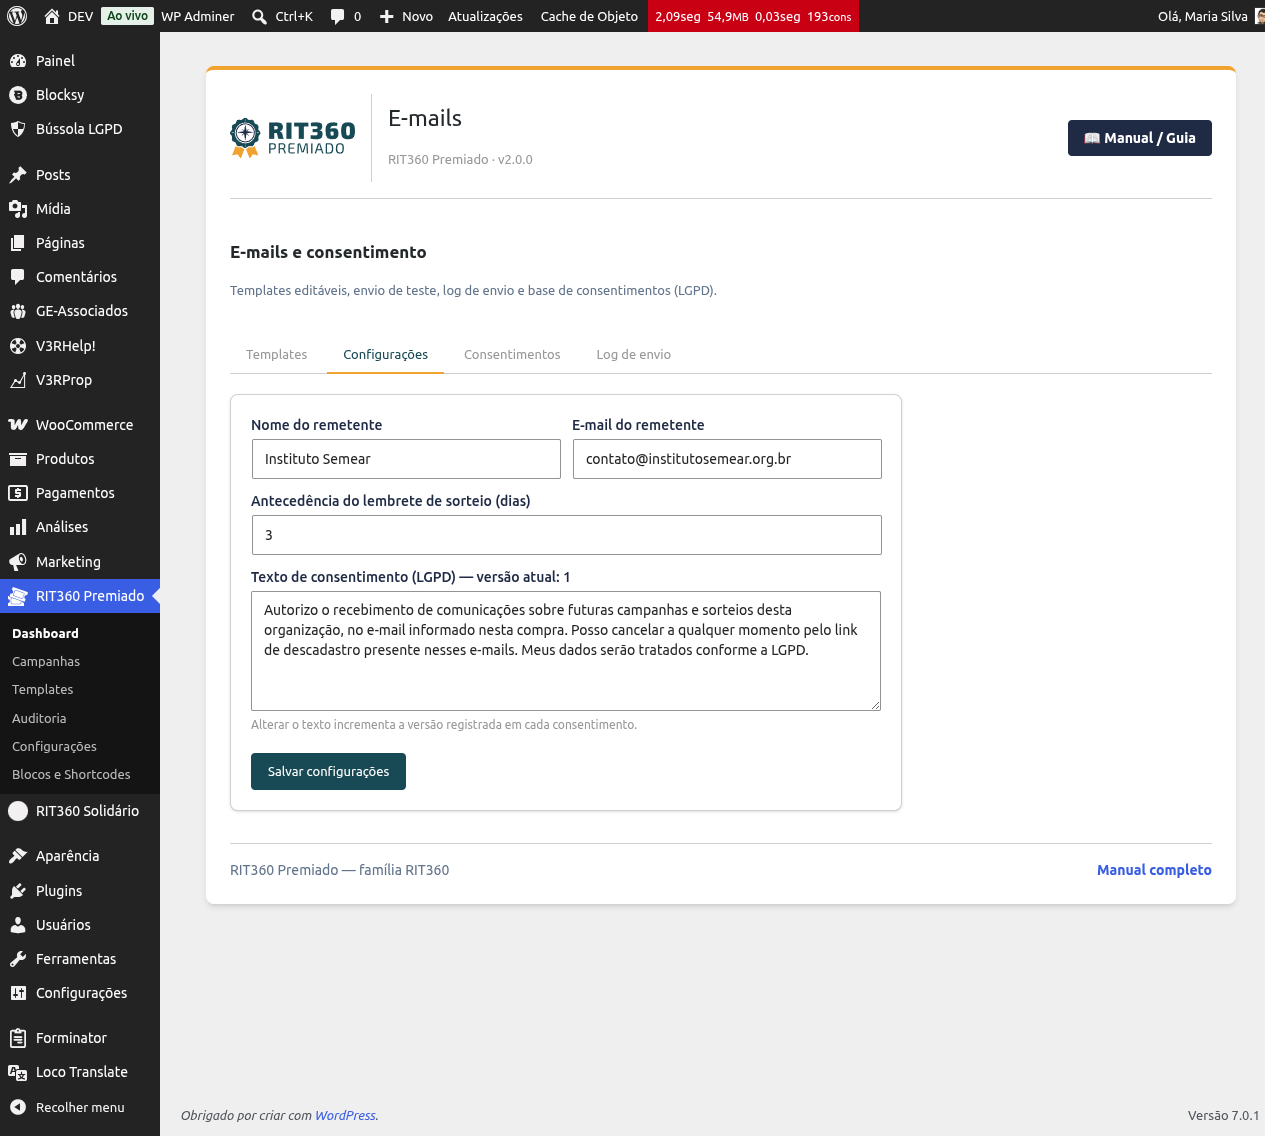Collapse menu via Recolher menu arrow icon
The height and width of the screenshot is (1136, 1265).
click(18, 1107)
